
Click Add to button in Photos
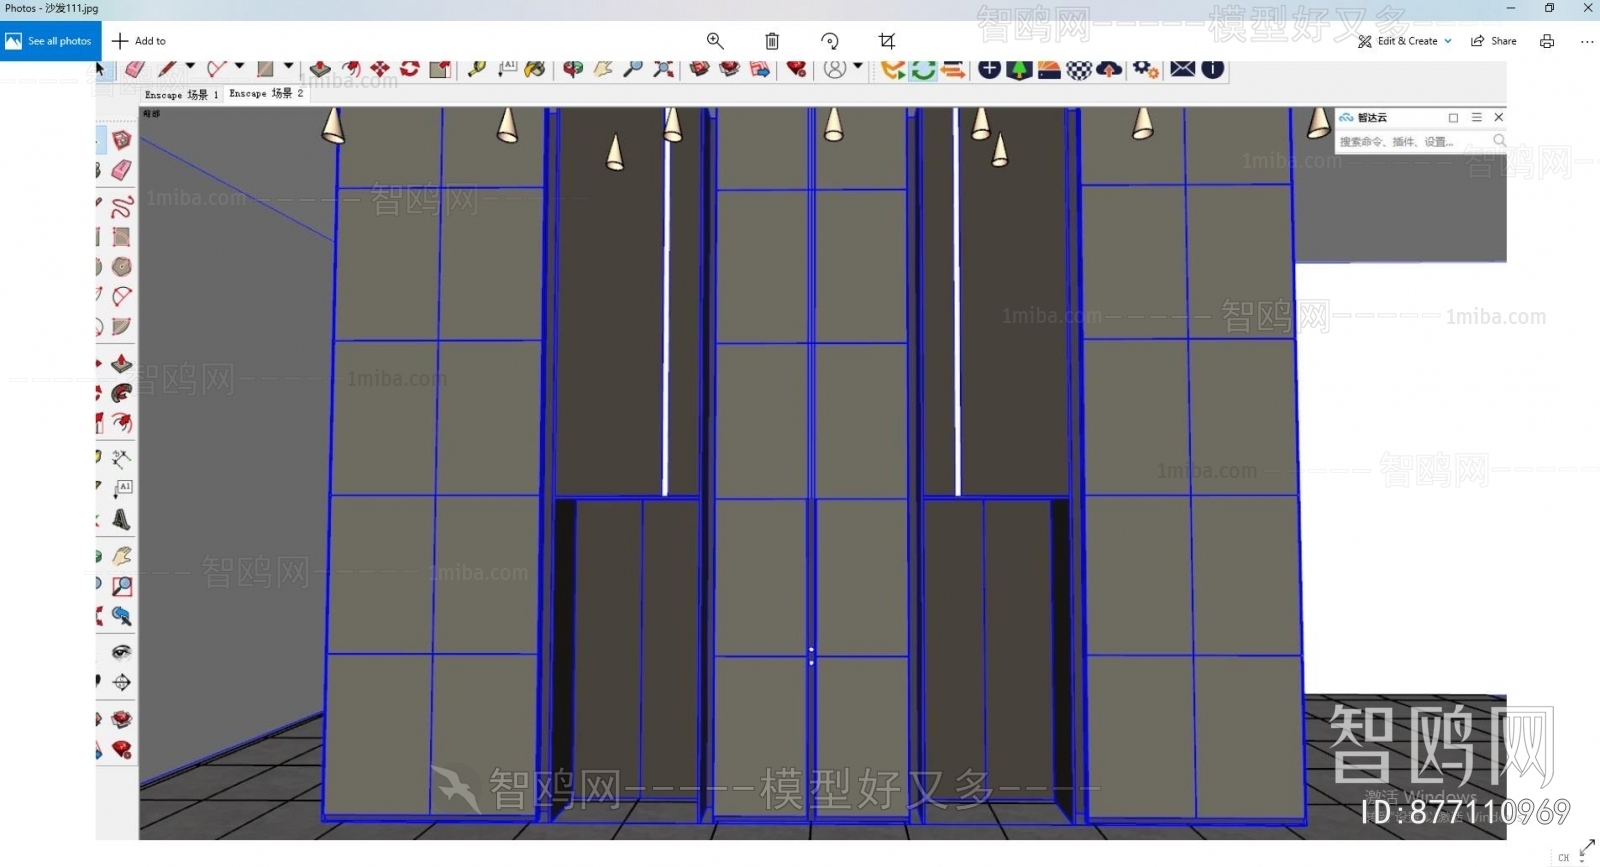(x=139, y=41)
